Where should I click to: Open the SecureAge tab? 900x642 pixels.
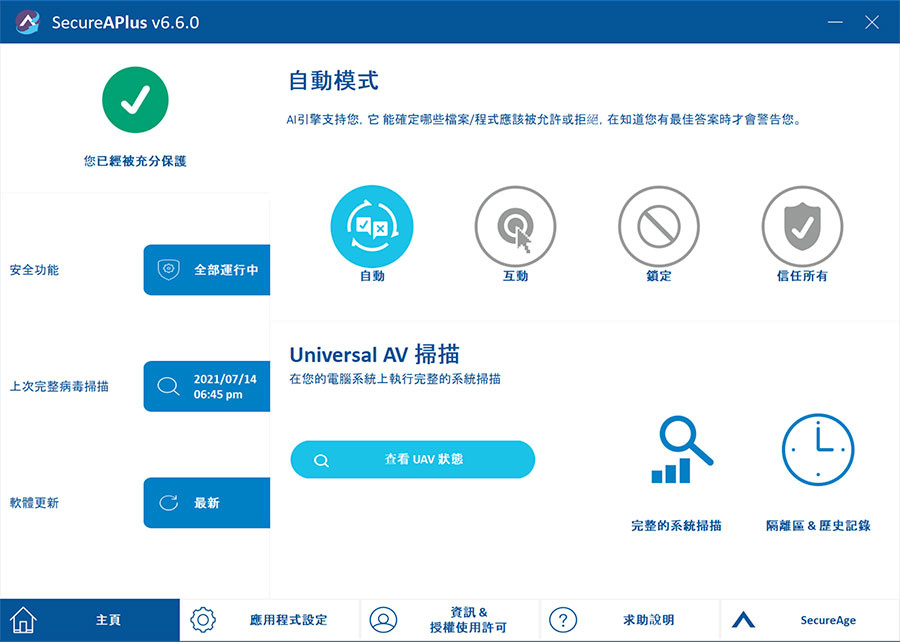810,620
